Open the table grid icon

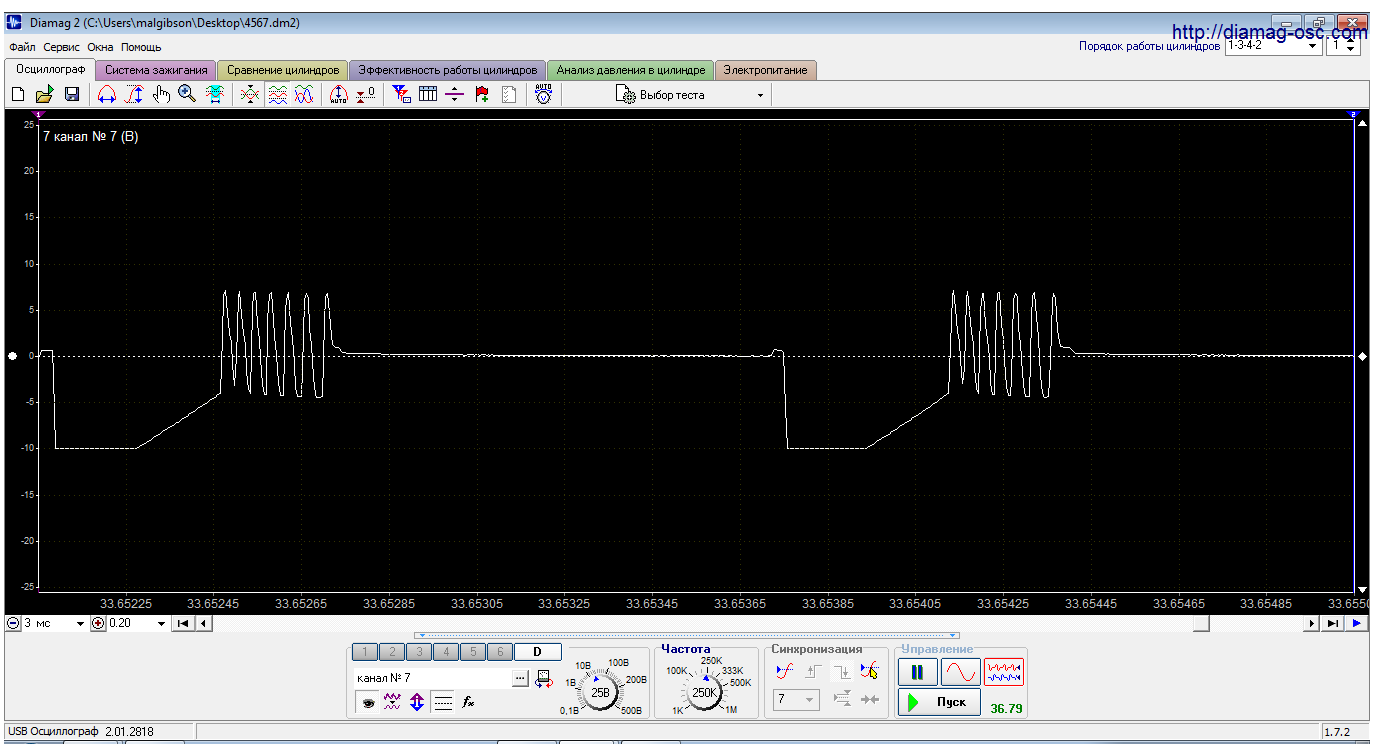(428, 94)
